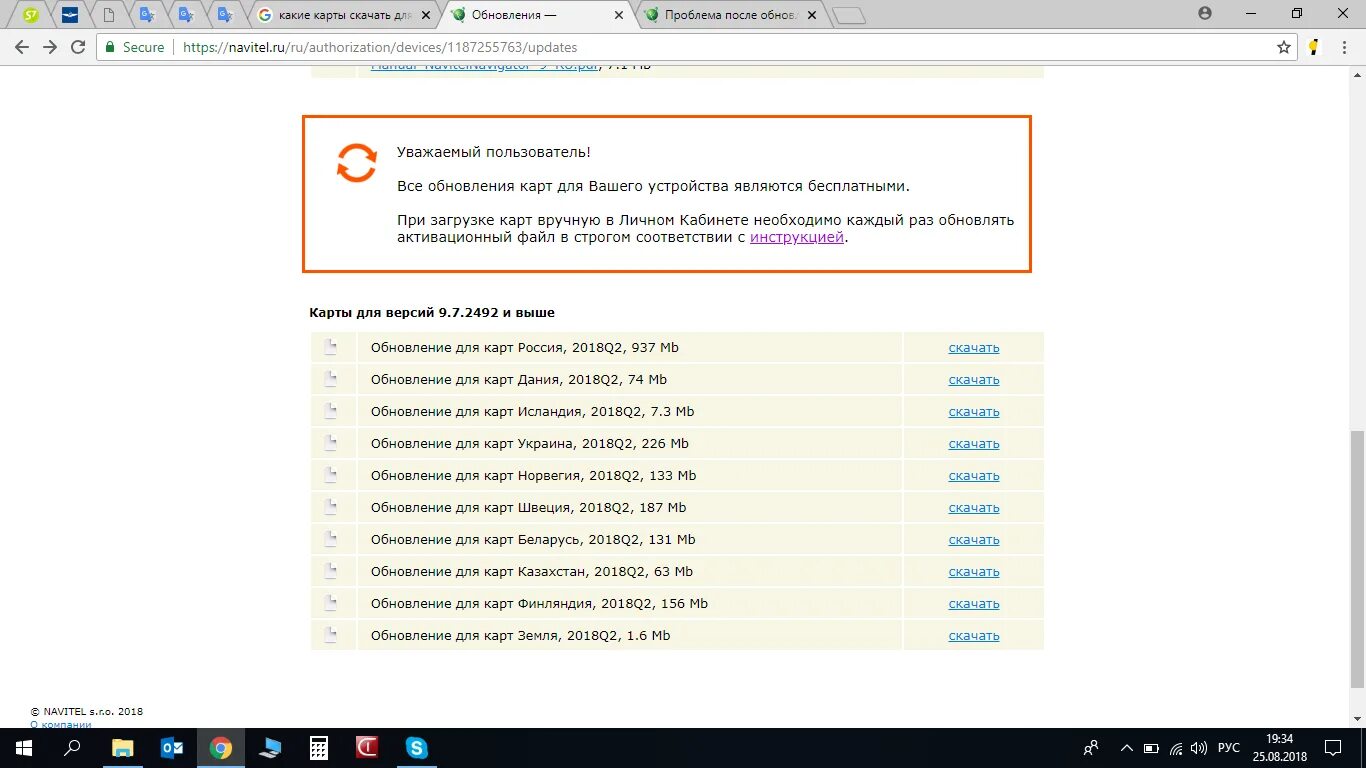Go back to the previous page
Viewport: 1366px width, 768px height.
point(22,47)
